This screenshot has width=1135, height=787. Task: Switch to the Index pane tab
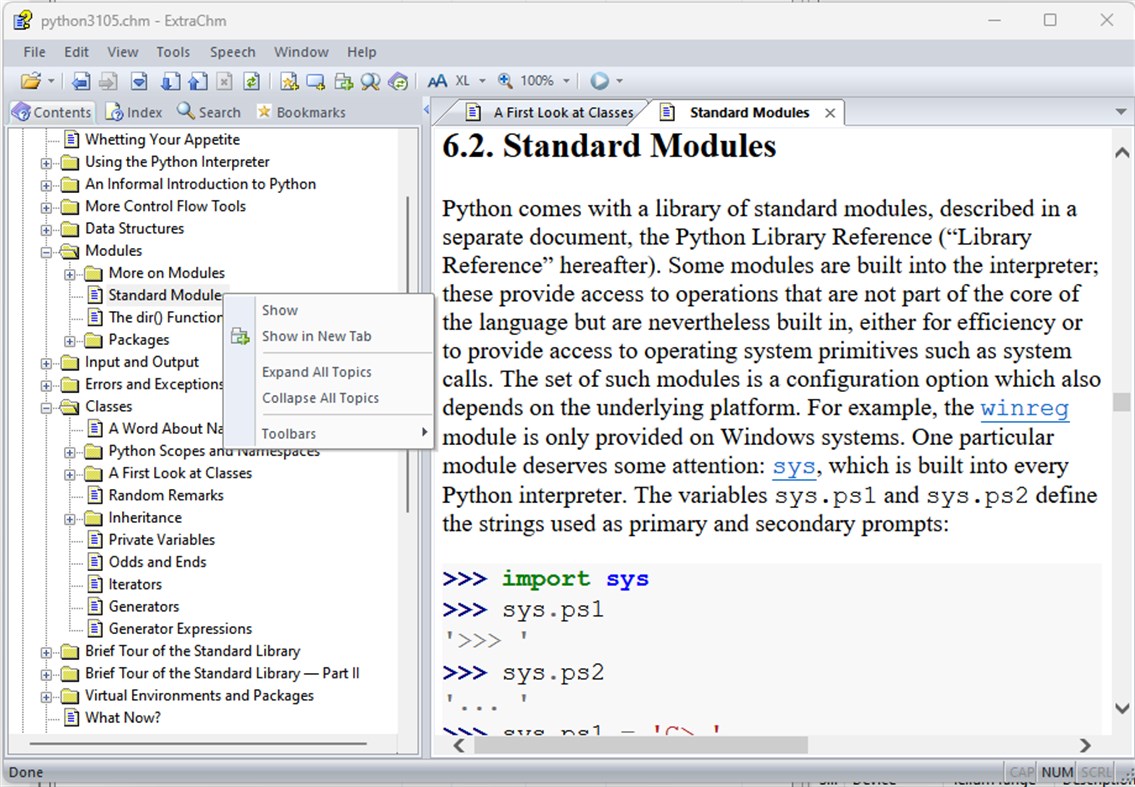[134, 112]
